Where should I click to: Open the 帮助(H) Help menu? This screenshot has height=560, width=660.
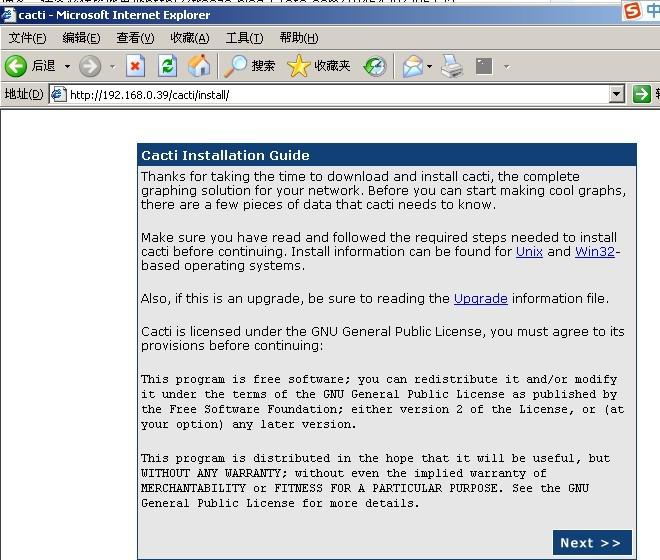coord(299,38)
